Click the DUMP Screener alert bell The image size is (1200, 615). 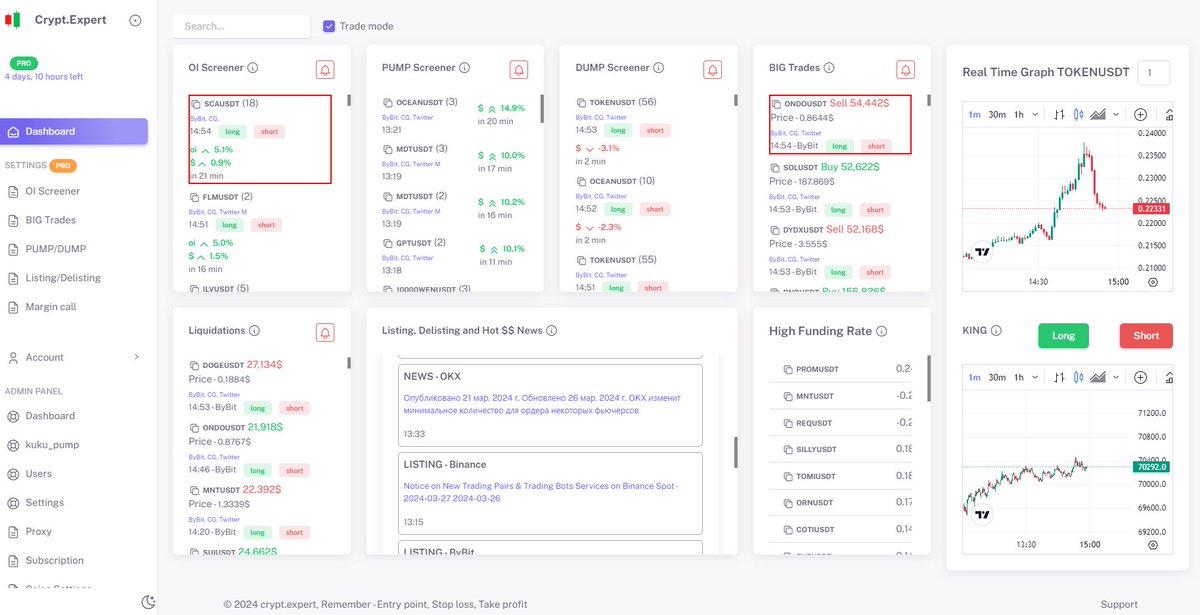click(x=712, y=69)
